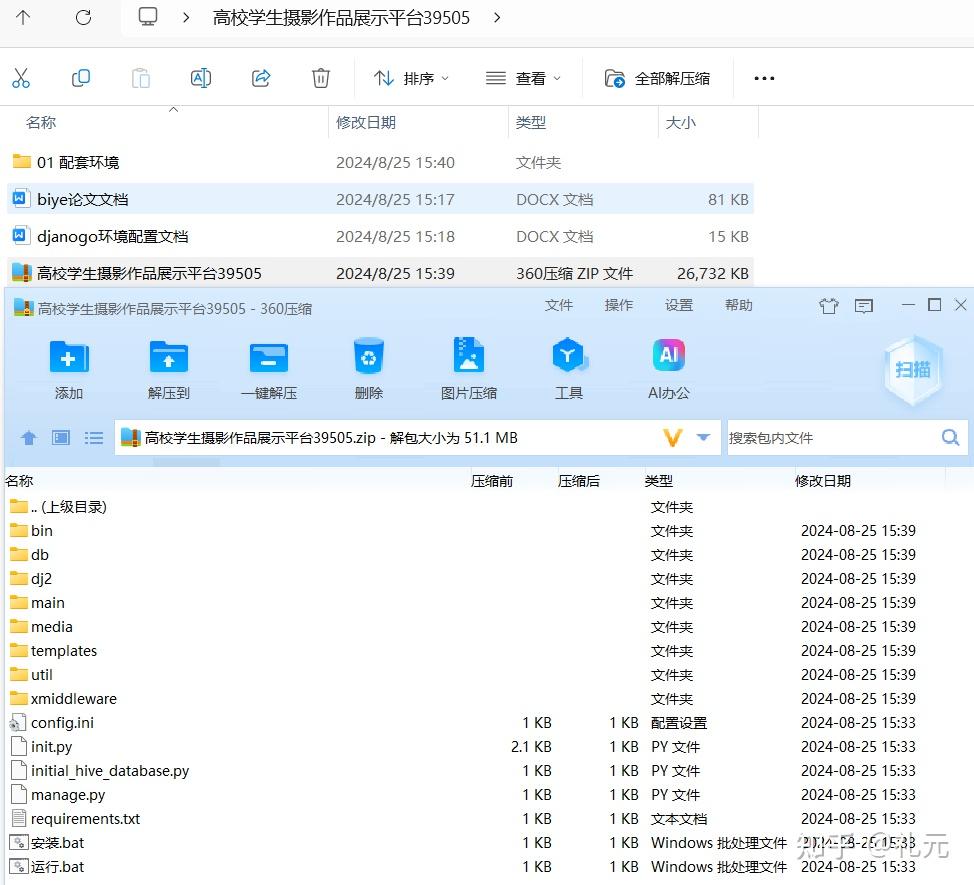
Task: Open the 帮助 menu in 360压缩
Action: 739,306
